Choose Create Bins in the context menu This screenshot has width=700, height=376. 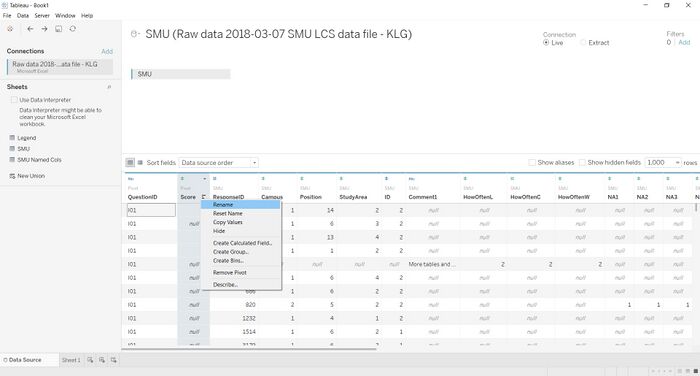(x=241, y=260)
